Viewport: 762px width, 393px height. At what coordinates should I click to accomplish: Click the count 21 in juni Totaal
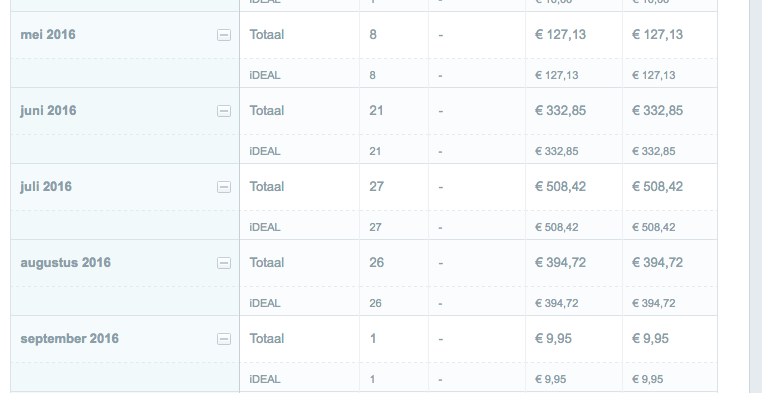(x=376, y=111)
